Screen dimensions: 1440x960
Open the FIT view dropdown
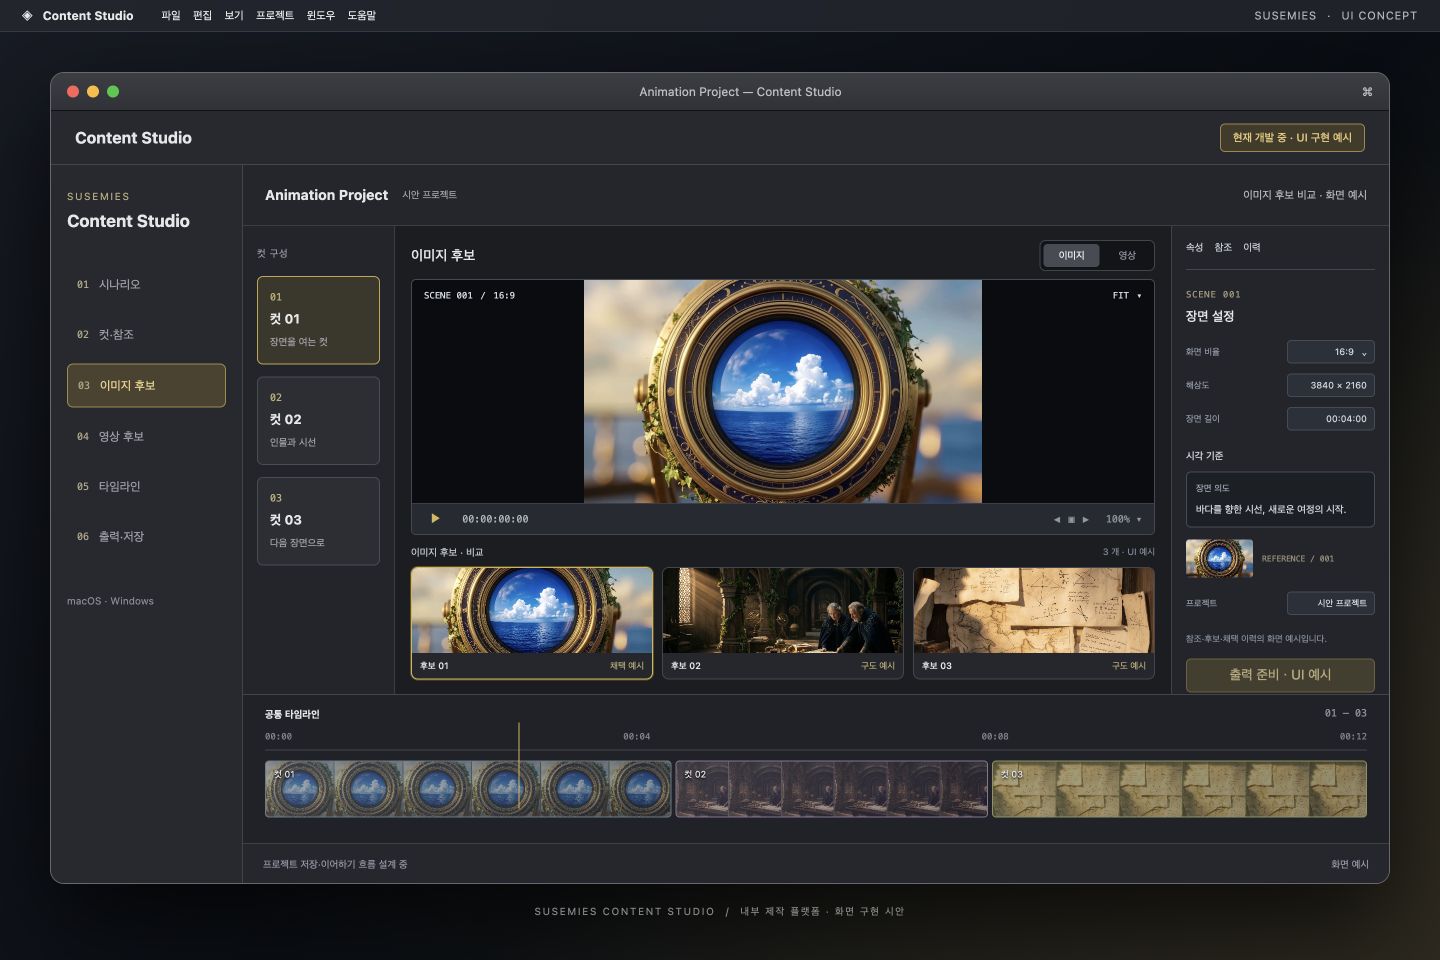point(1127,296)
